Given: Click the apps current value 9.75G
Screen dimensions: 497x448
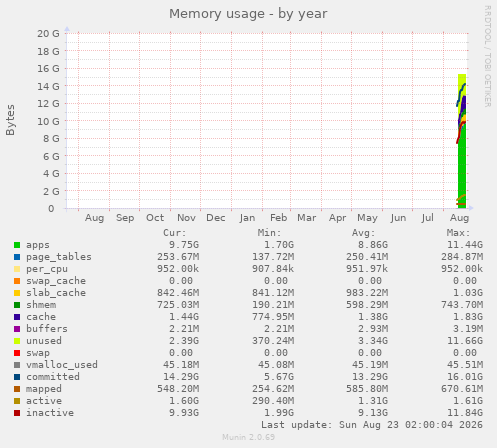Looking at the screenshot, I should (184, 245).
